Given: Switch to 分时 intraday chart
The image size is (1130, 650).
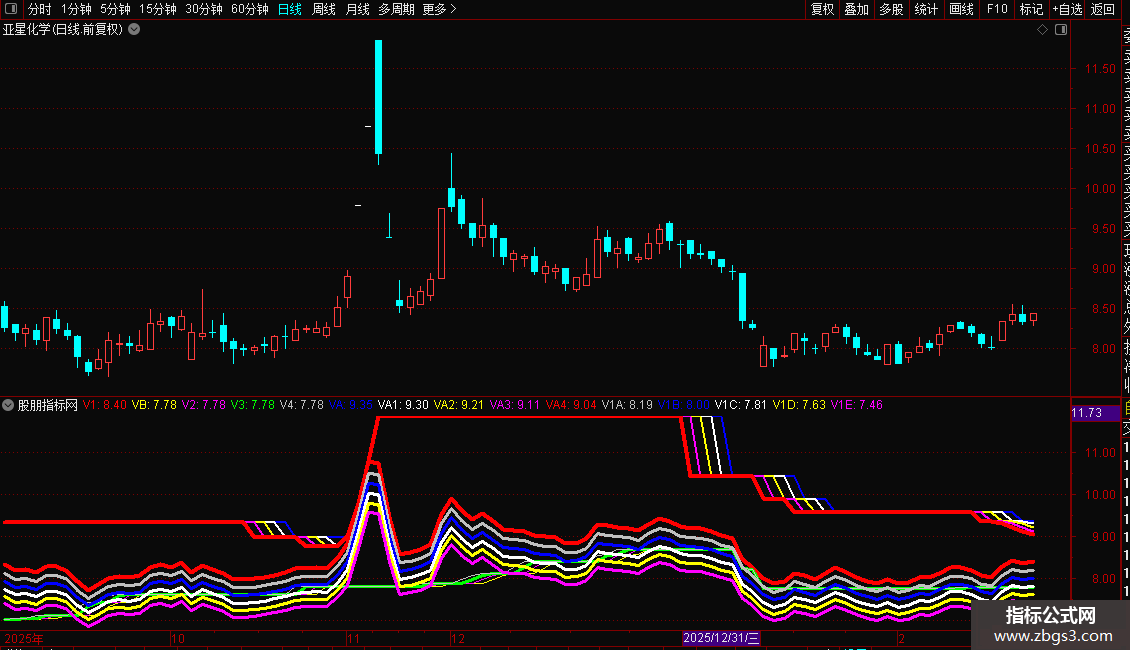Looking at the screenshot, I should (x=40, y=9).
